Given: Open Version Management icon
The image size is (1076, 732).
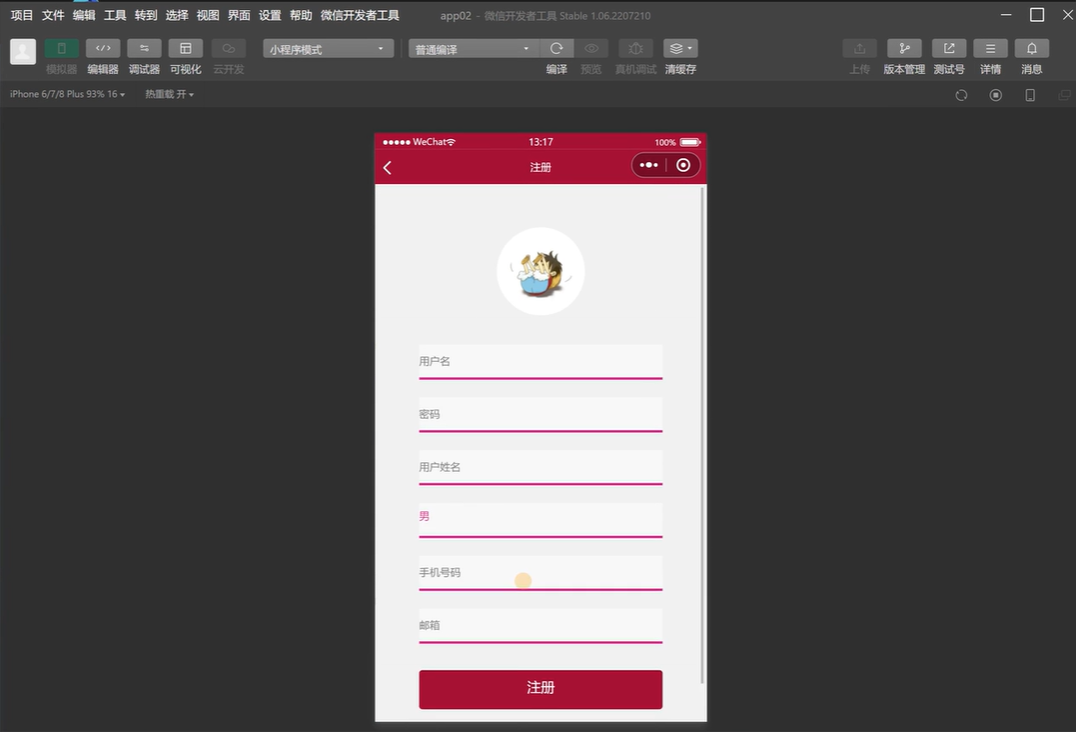Looking at the screenshot, I should (904, 48).
